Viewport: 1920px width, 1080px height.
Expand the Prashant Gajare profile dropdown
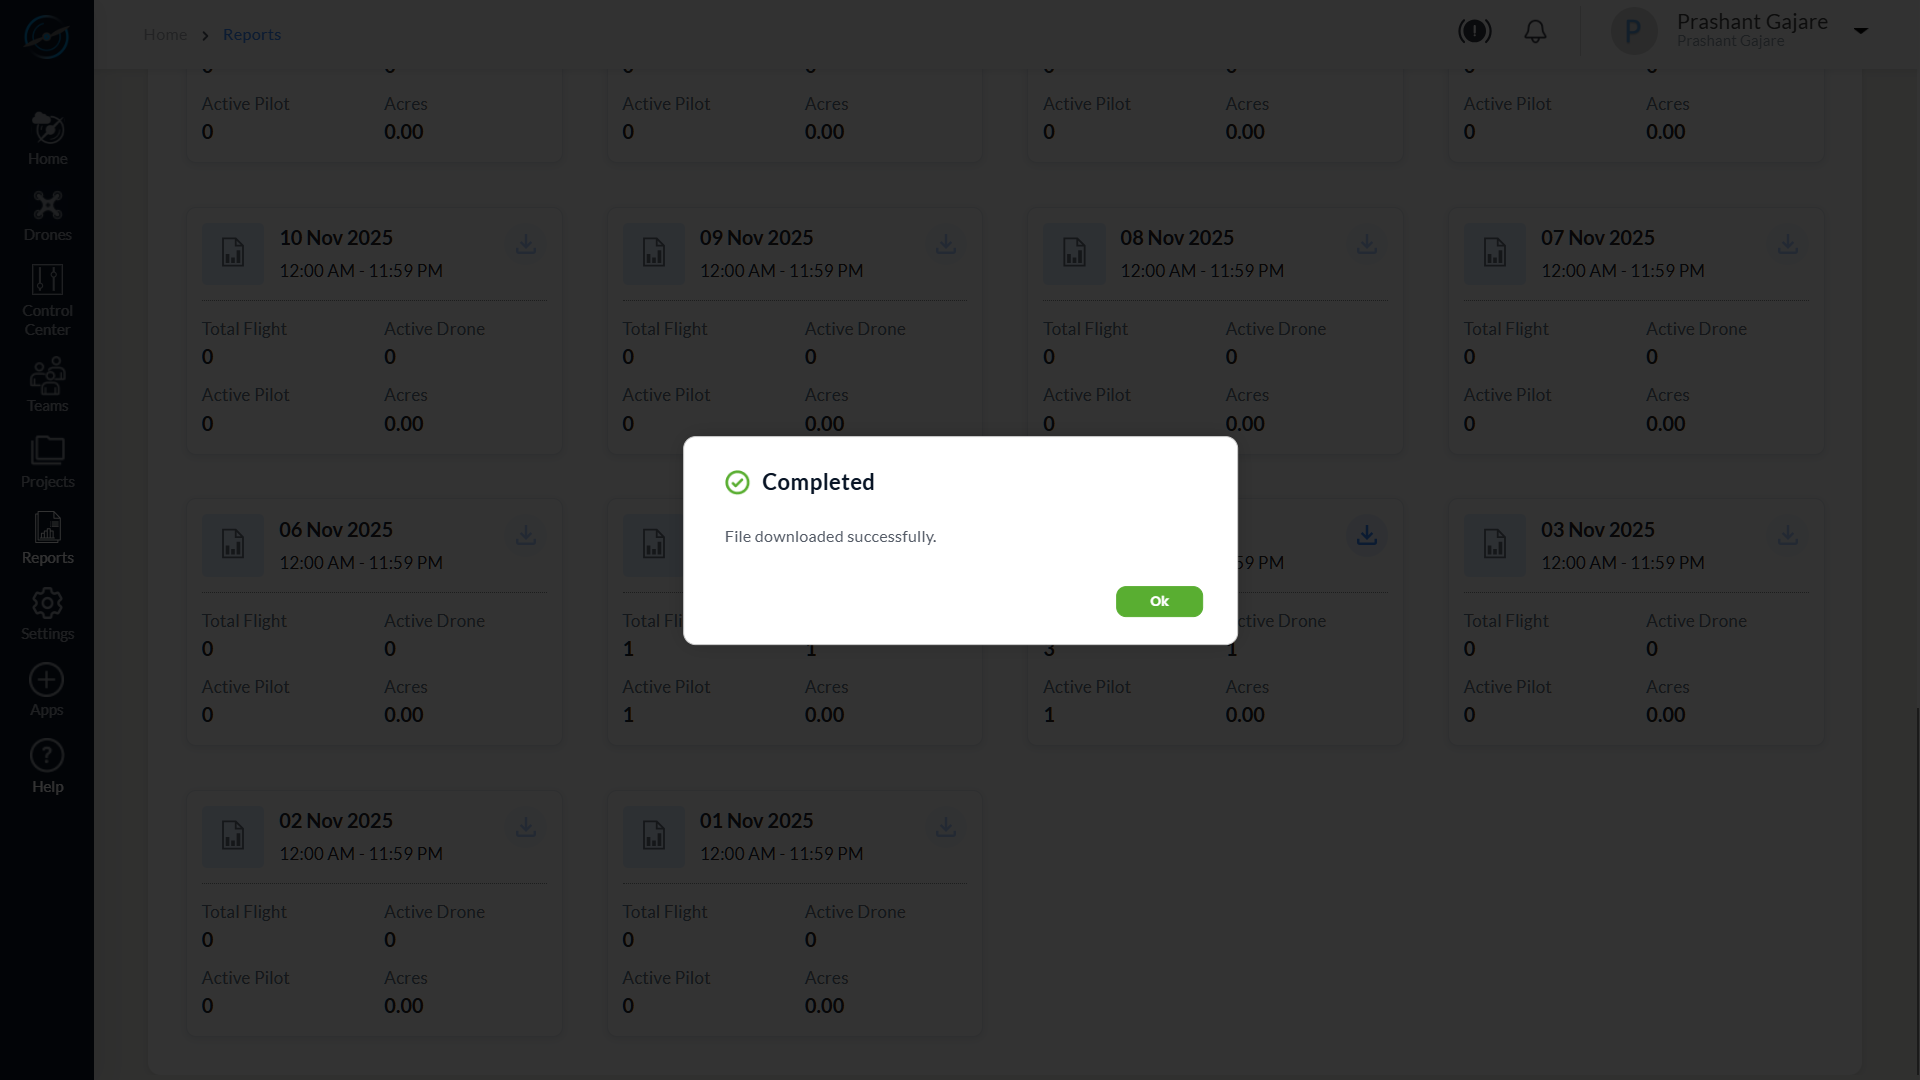pyautogui.click(x=1861, y=31)
